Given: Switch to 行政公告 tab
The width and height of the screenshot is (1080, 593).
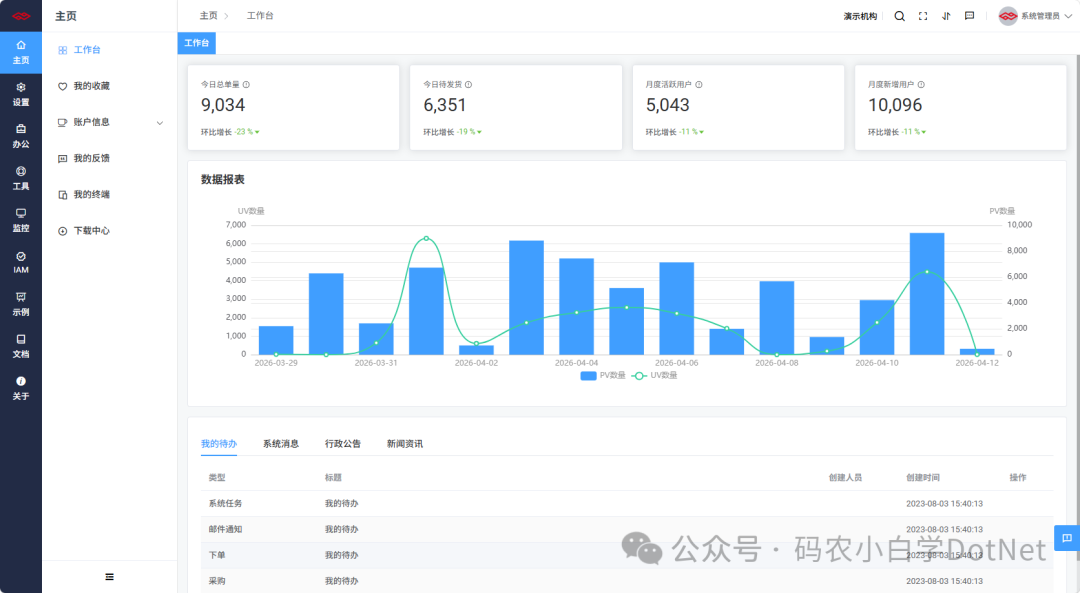Looking at the screenshot, I should [343, 444].
